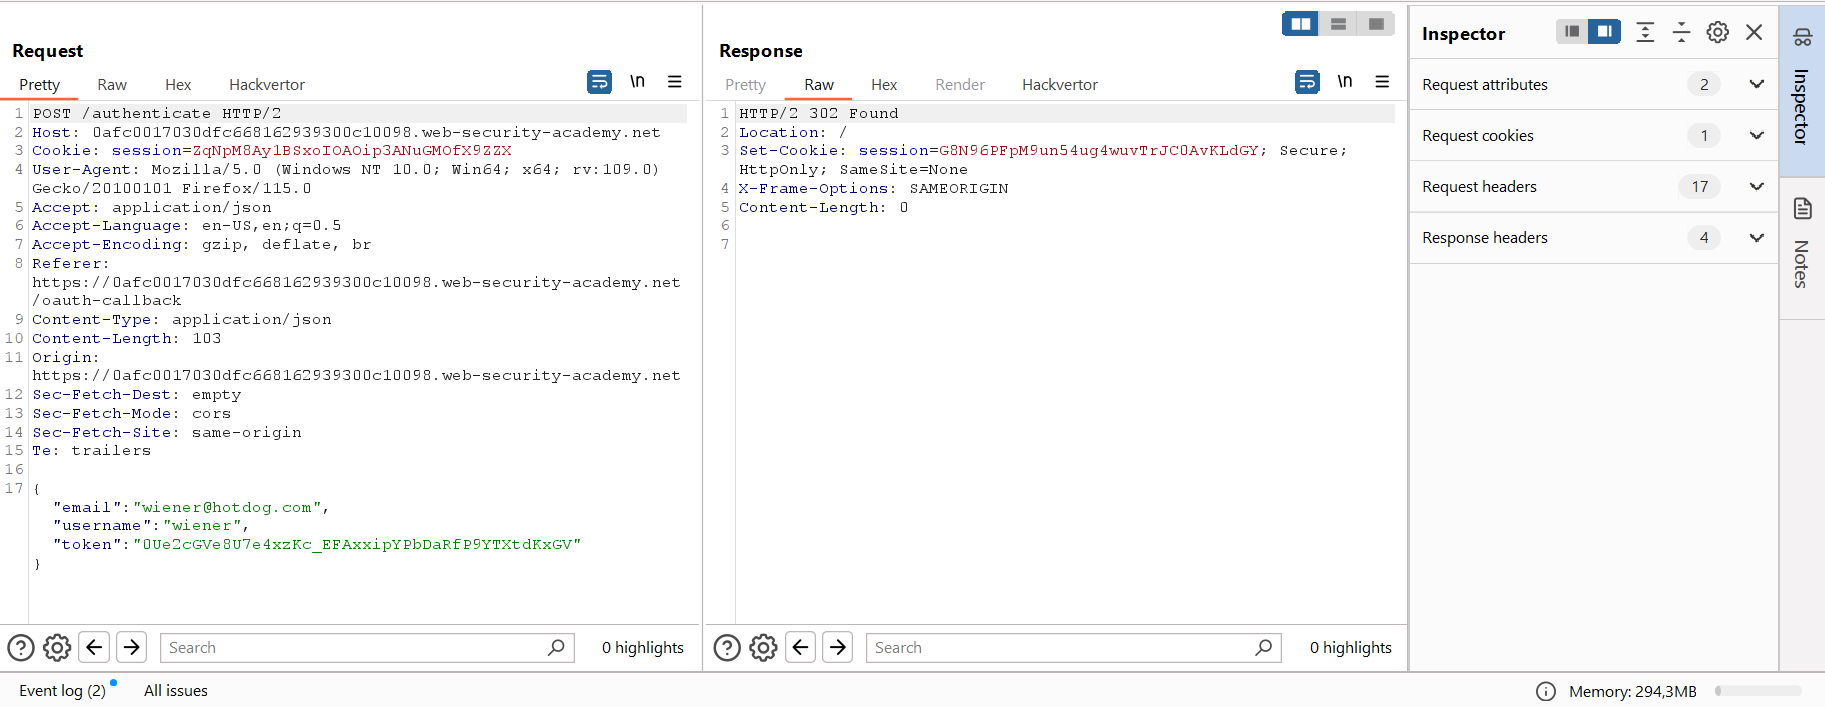1825x708 pixels.
Task: Switch Response view to Pretty tab
Action: click(745, 85)
